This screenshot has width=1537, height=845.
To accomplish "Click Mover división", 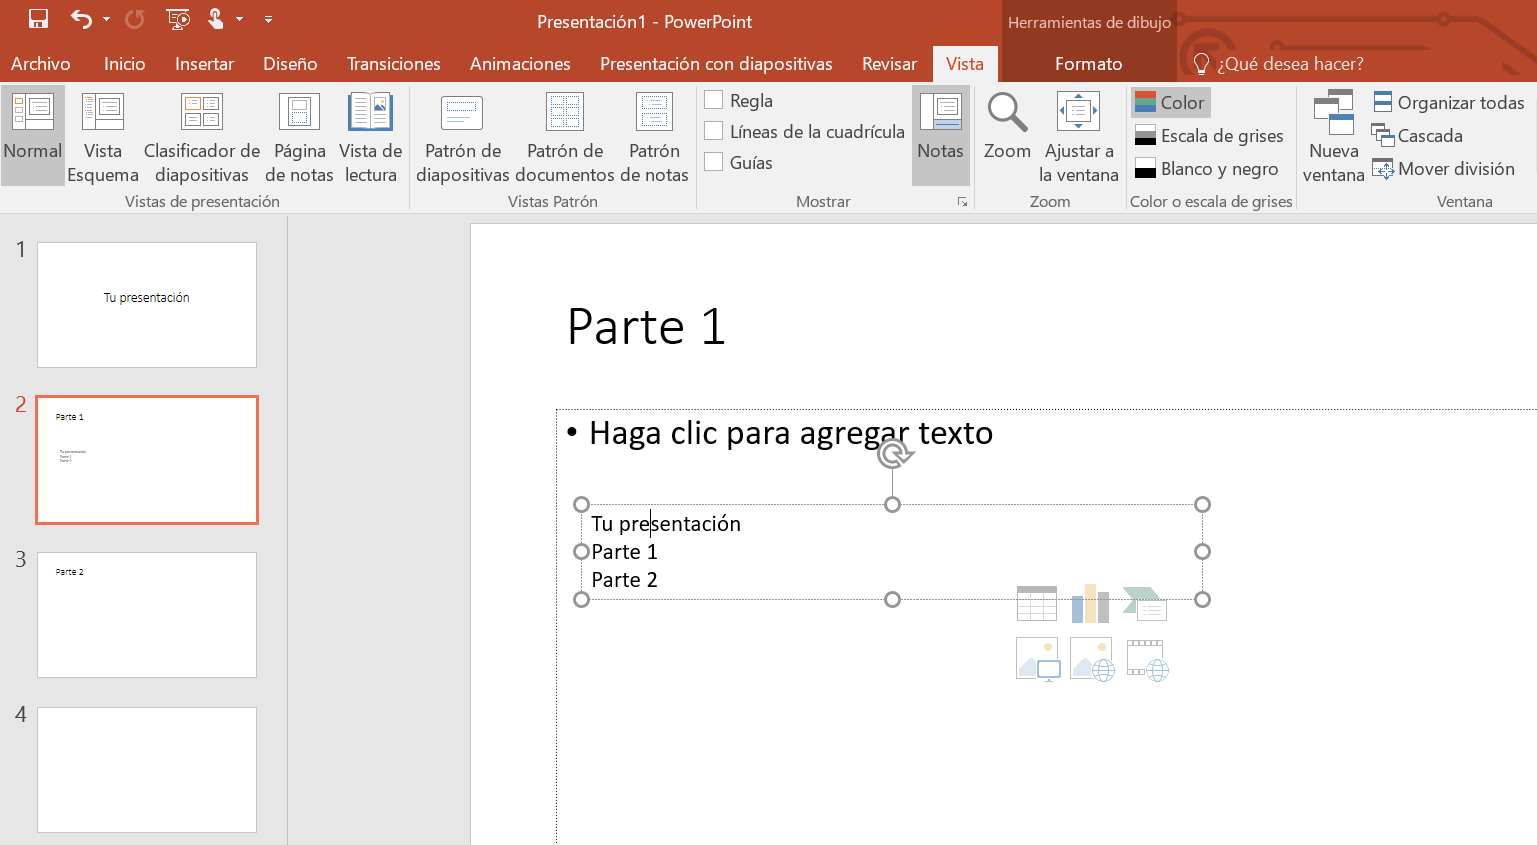I will [1443, 168].
